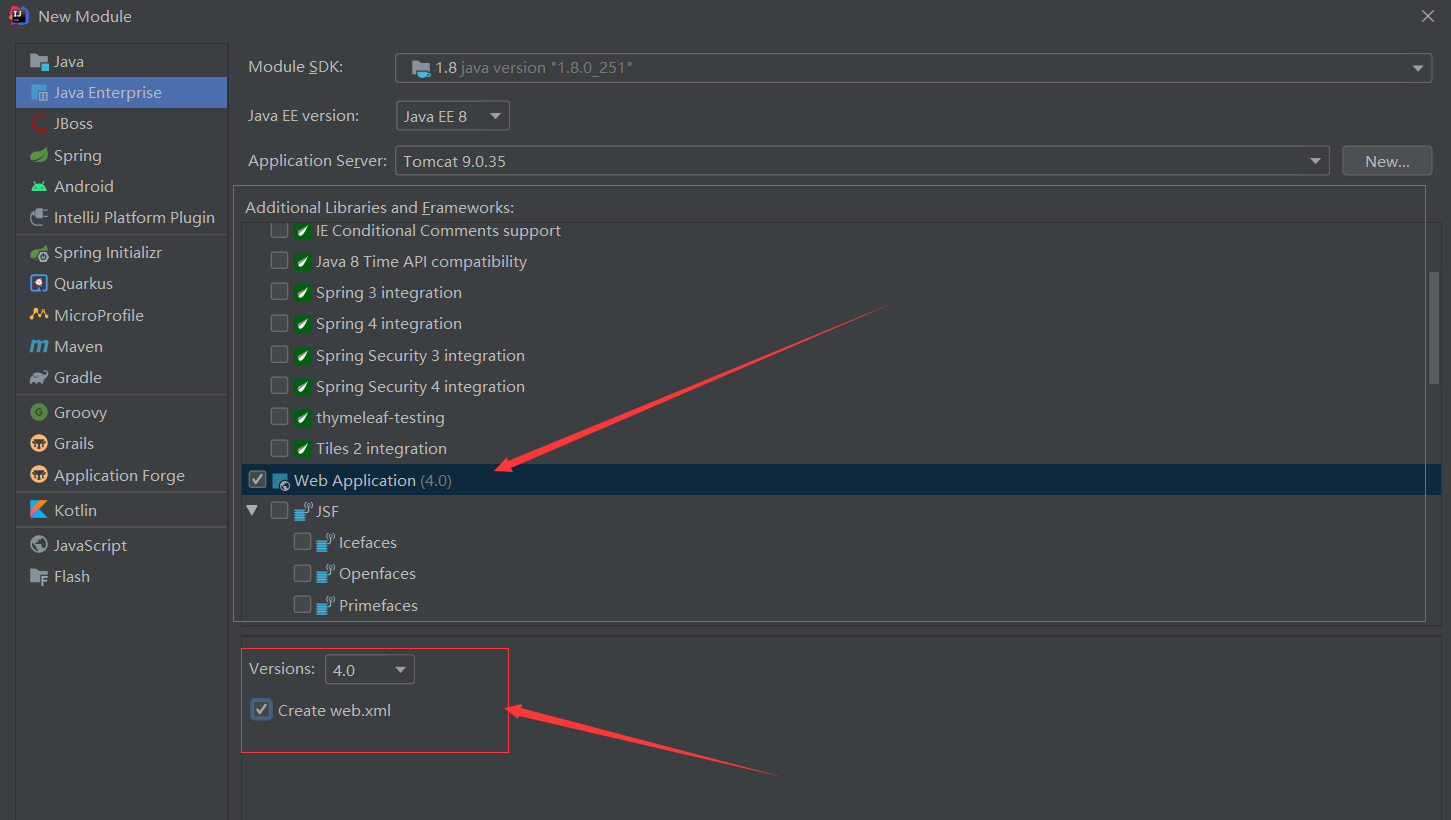Check the JSF framework checkbox
The image size is (1451, 820).
279,511
